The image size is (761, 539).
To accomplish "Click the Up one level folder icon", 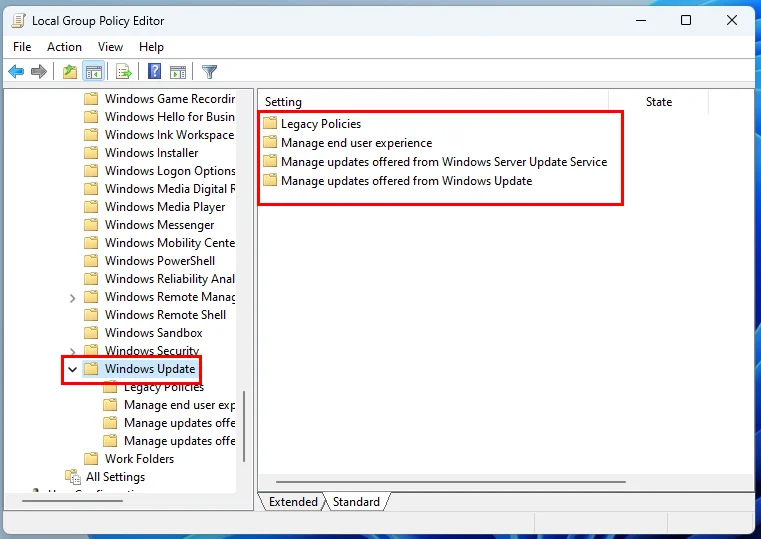I will [70, 72].
